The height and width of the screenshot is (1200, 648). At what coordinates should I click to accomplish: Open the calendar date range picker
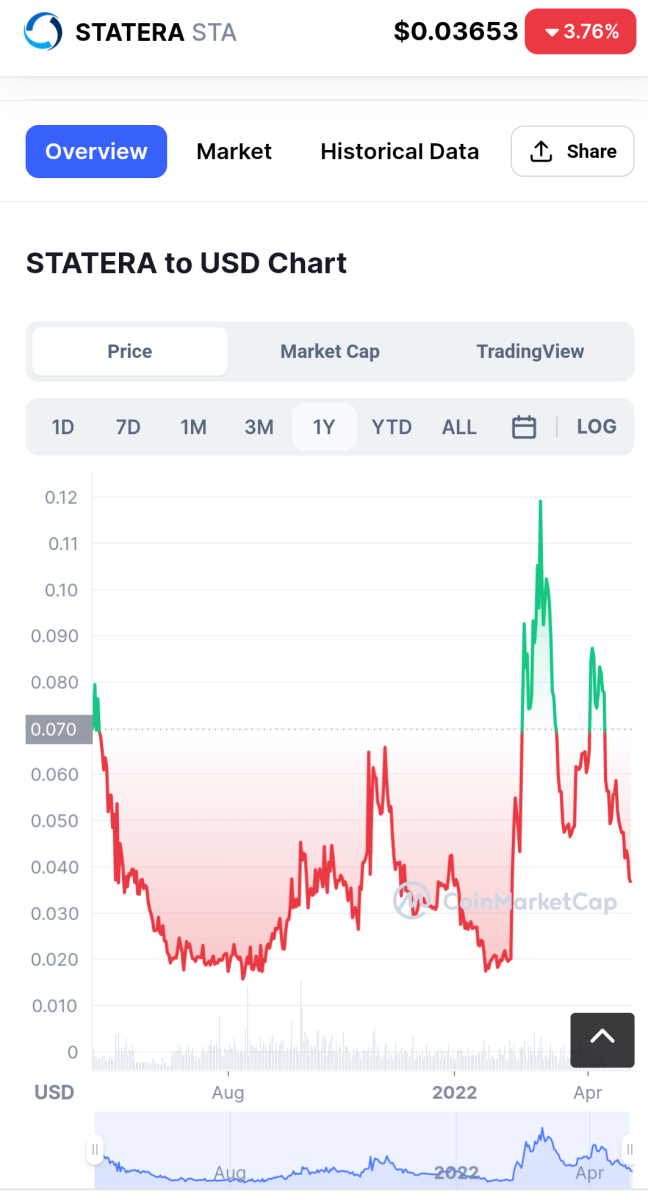[x=524, y=427]
